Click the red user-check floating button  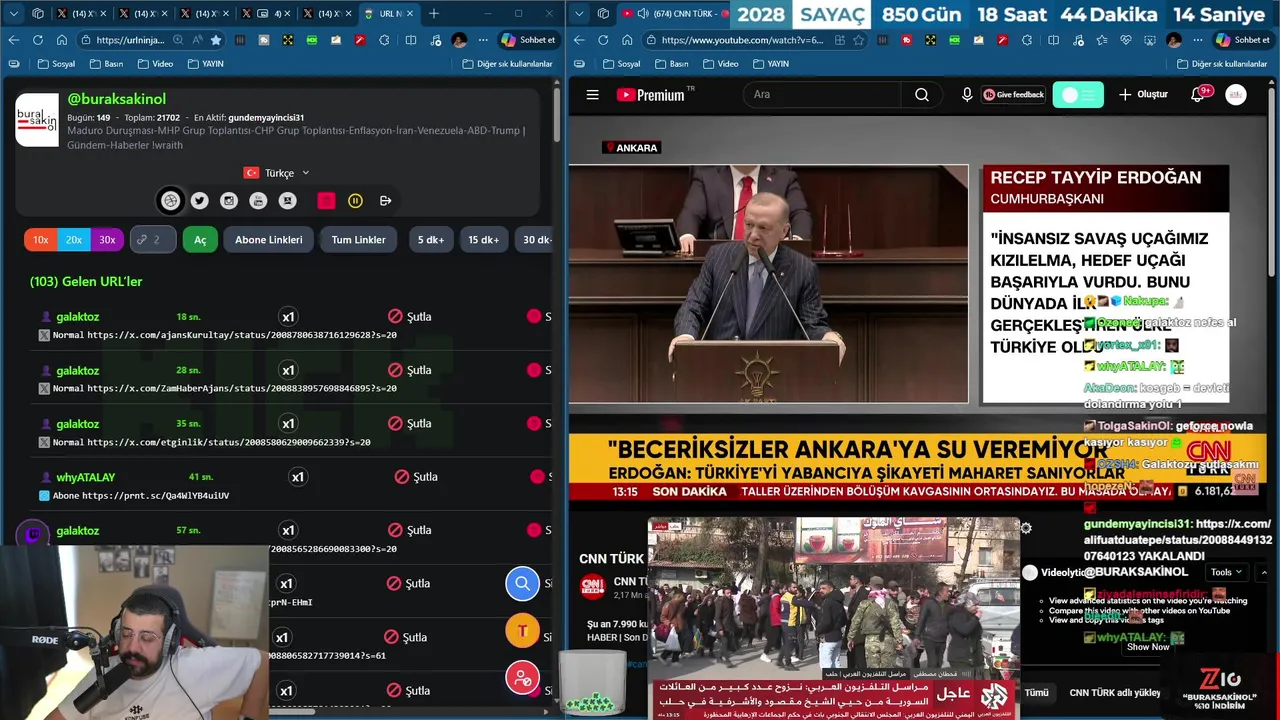(522, 678)
